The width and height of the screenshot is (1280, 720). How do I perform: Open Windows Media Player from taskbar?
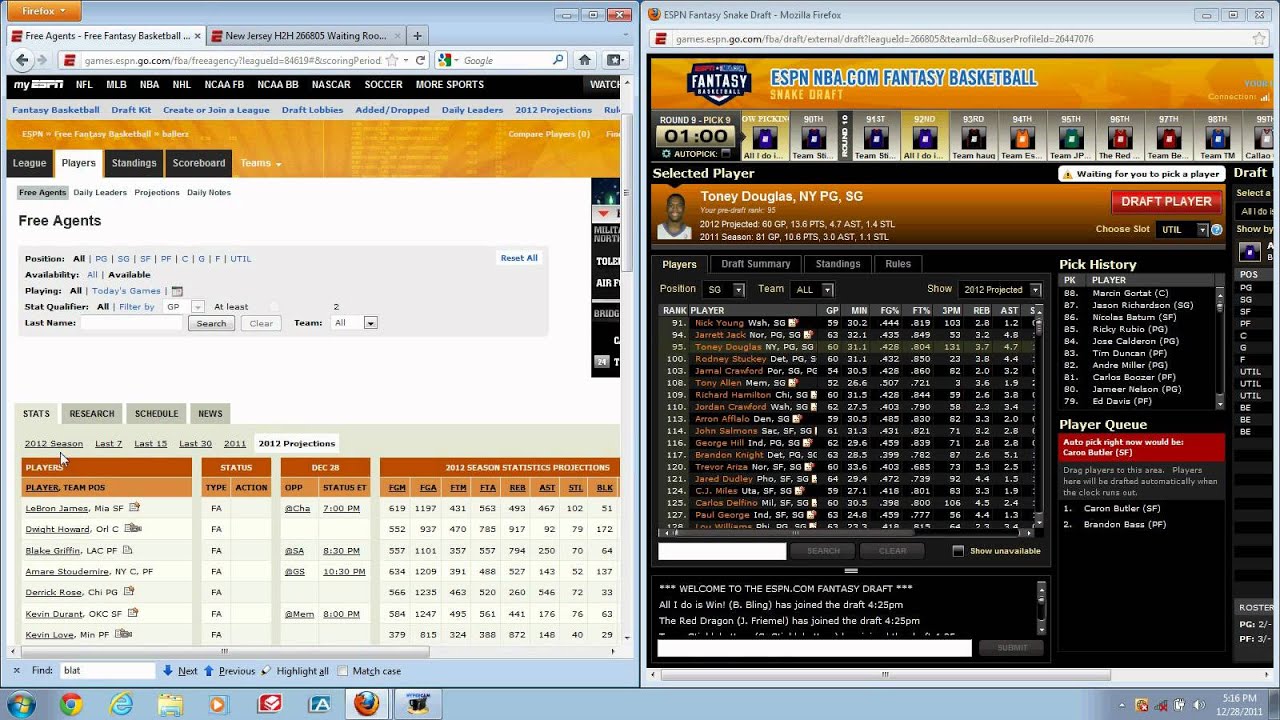click(219, 705)
